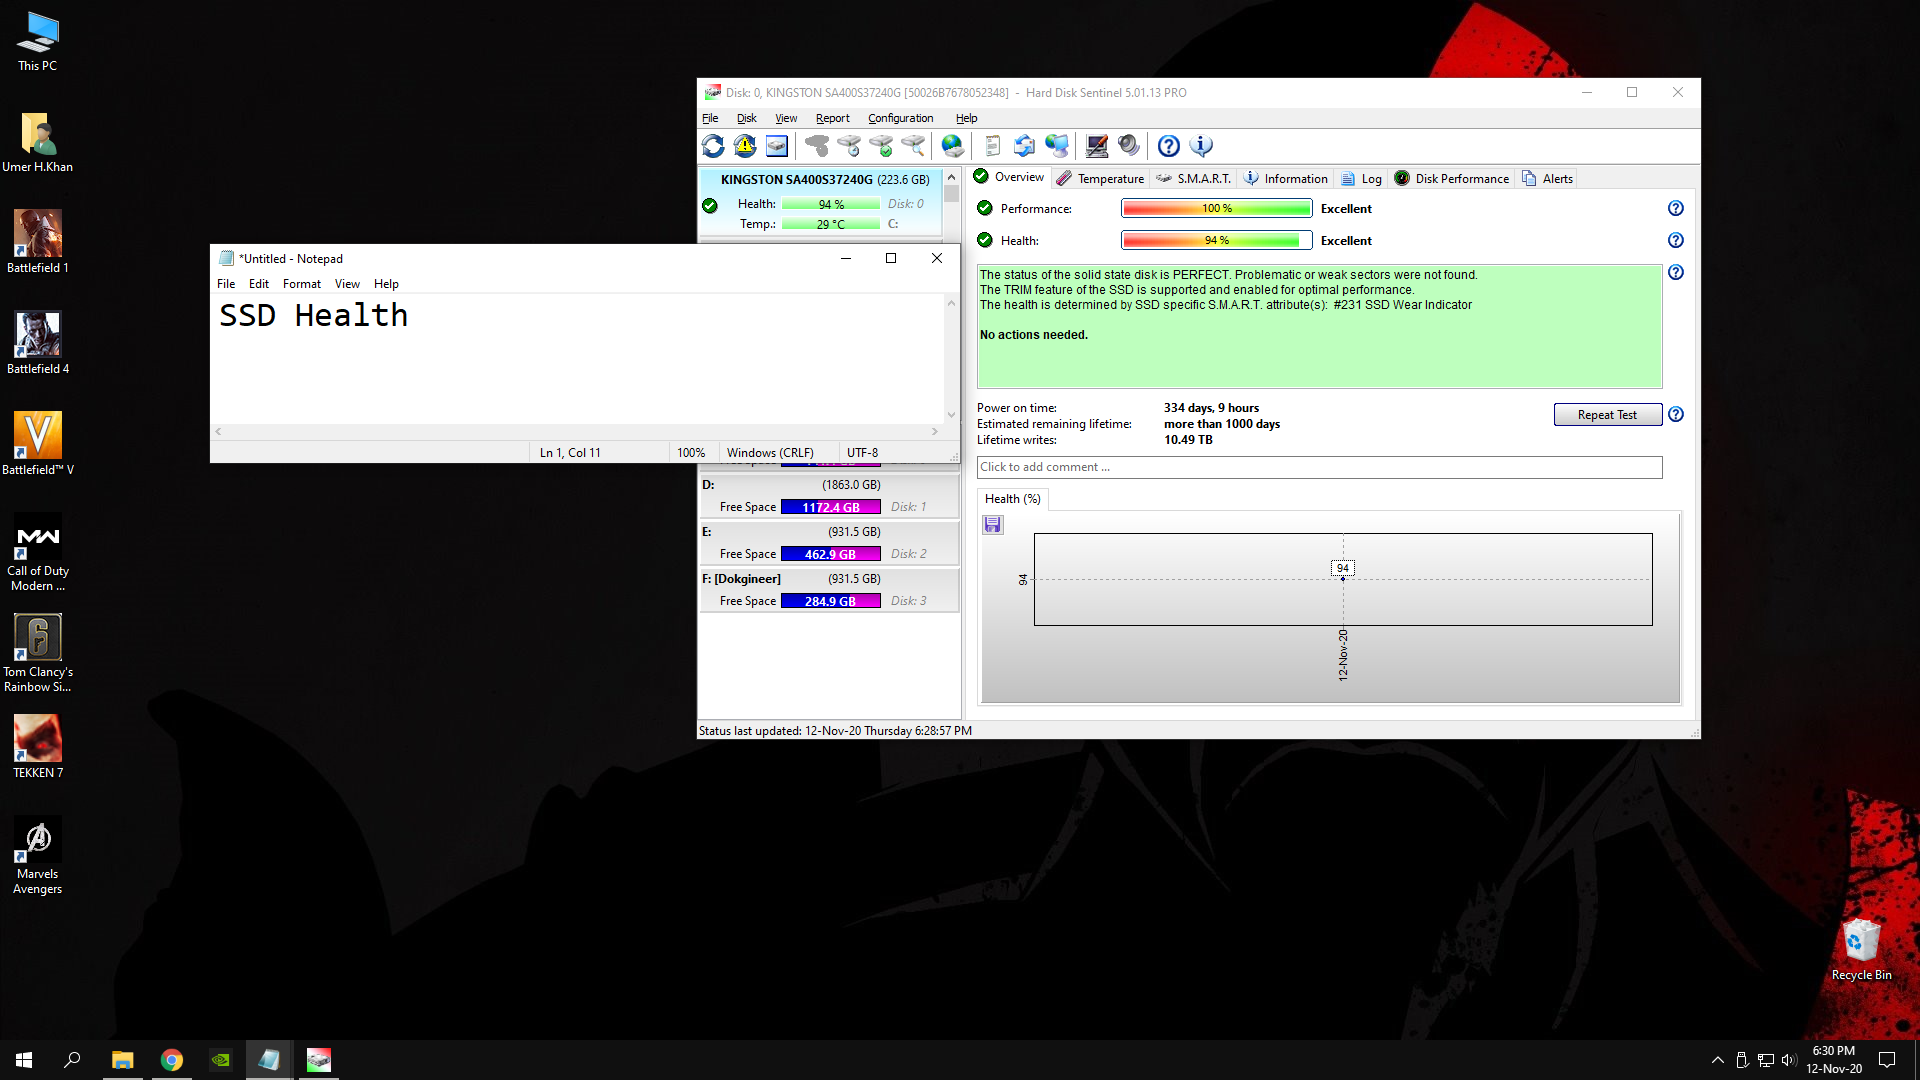The height and width of the screenshot is (1080, 1920).
Task: Switch to the Disk Performance tab
Action: click(1451, 178)
